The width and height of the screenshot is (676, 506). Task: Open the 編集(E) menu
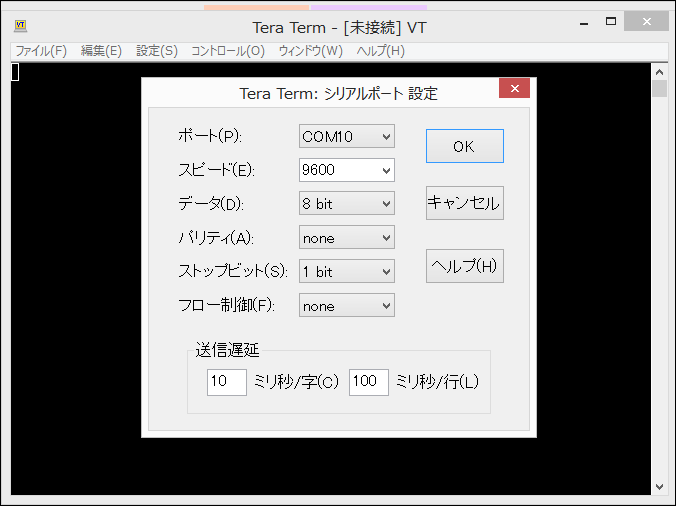click(101, 51)
